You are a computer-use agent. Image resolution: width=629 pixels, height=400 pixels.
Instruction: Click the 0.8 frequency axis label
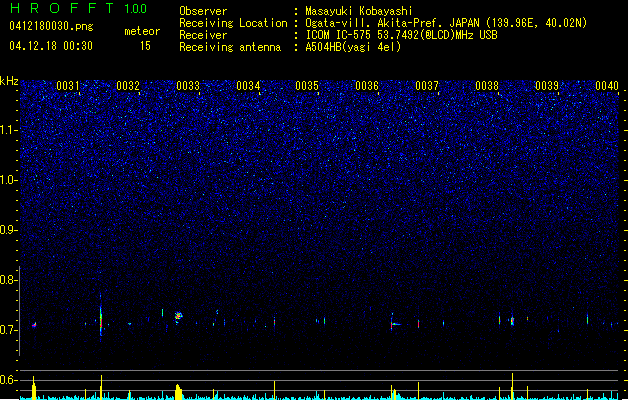coord(8,280)
